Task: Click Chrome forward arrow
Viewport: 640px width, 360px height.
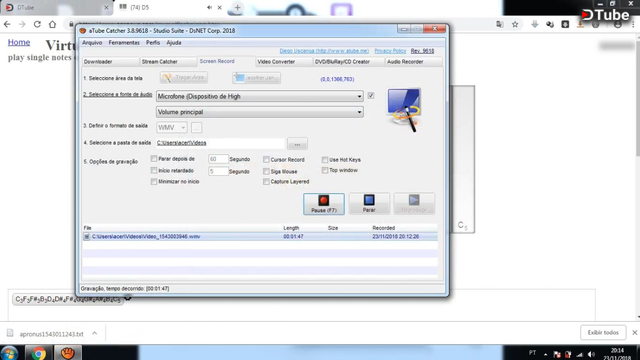Action: [x=22, y=24]
